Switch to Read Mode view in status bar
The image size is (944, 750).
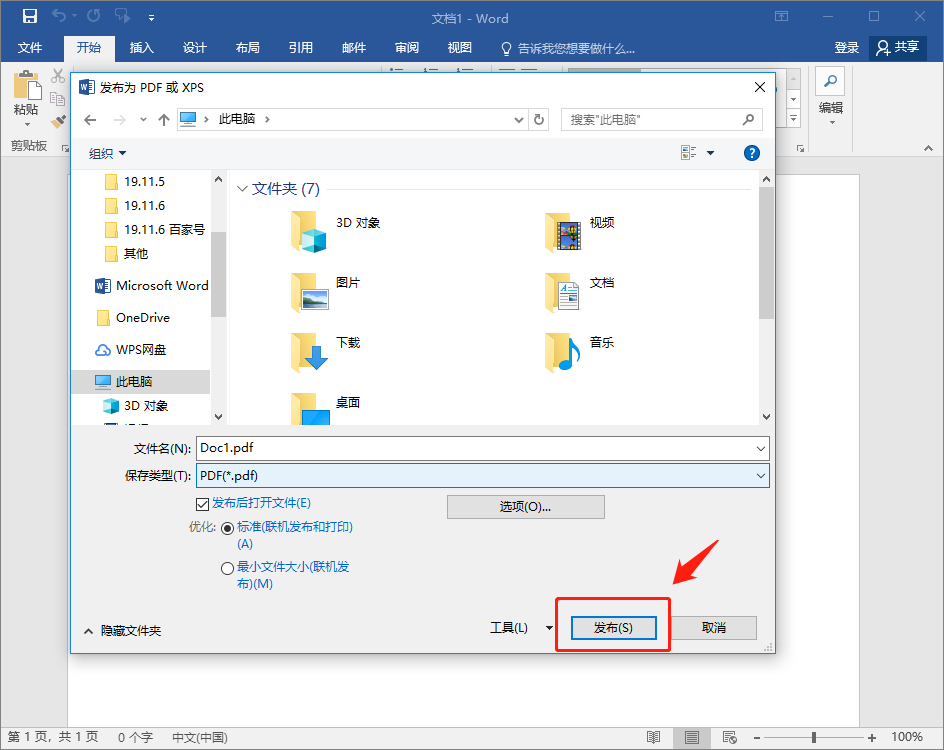tap(653, 737)
